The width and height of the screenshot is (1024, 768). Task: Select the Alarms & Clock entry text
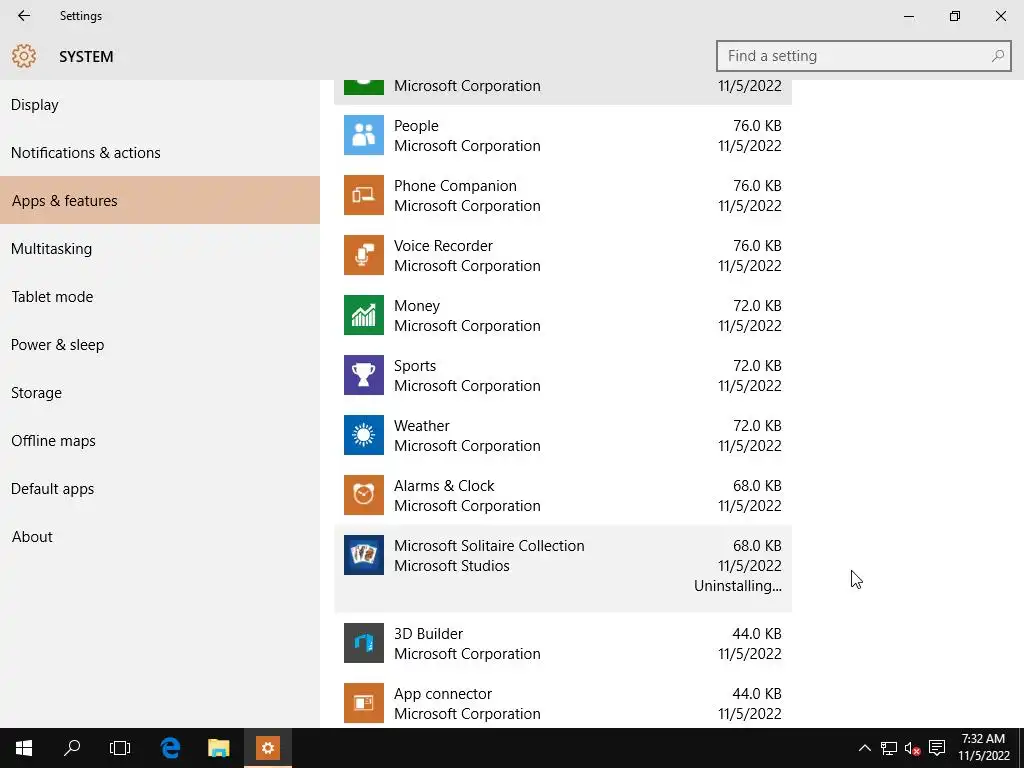pyautogui.click(x=444, y=486)
